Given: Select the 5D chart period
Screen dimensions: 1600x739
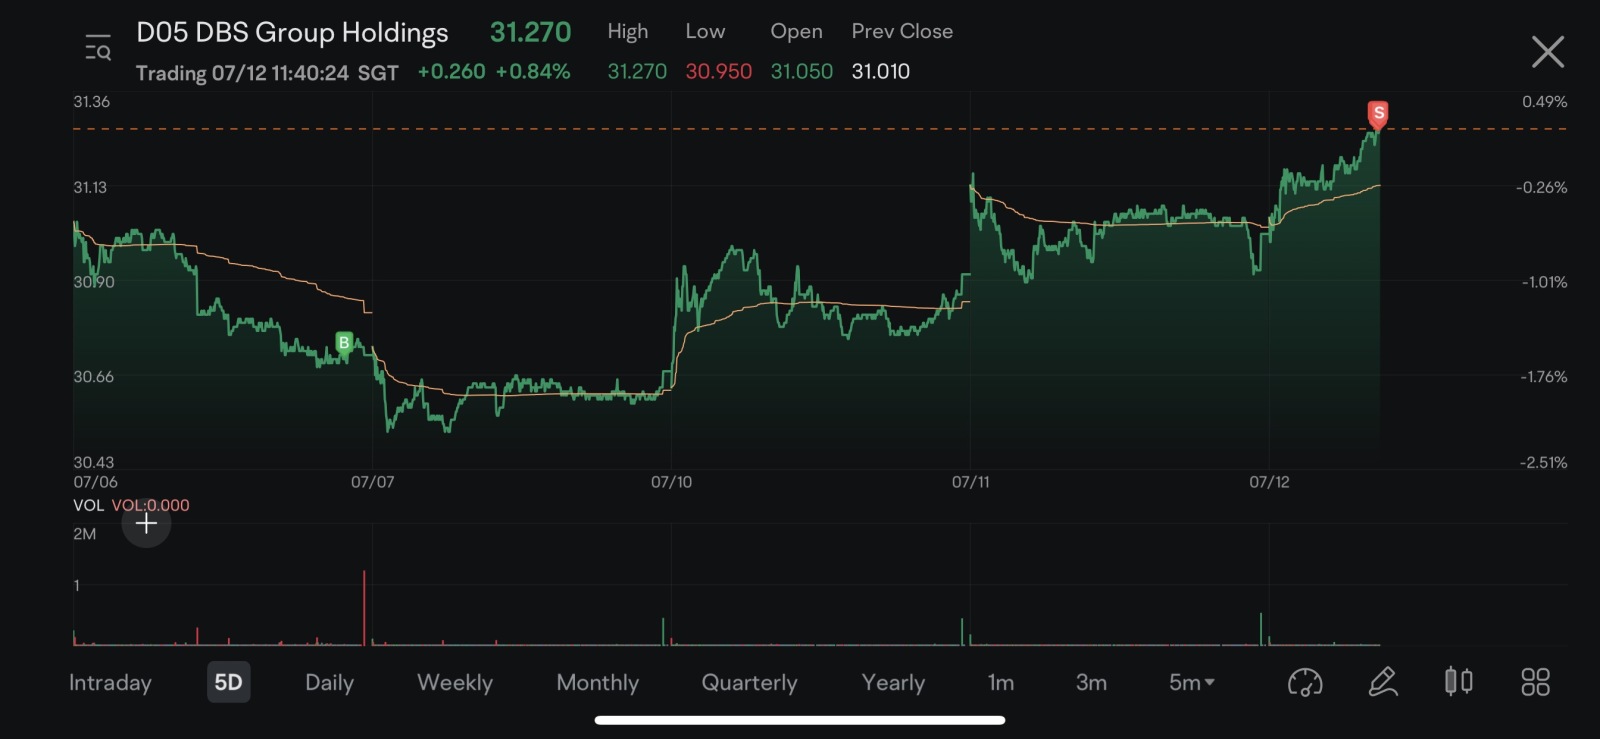Looking at the screenshot, I should [228, 682].
